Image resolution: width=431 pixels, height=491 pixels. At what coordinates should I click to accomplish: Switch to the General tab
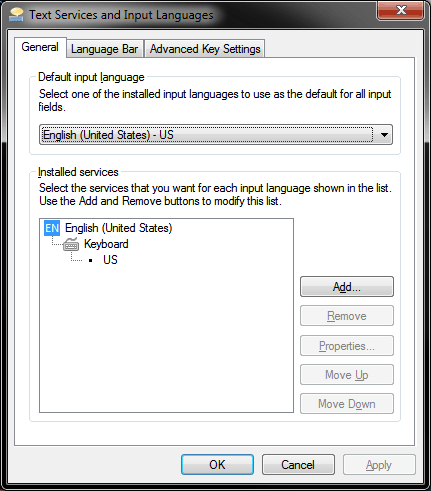point(40,47)
